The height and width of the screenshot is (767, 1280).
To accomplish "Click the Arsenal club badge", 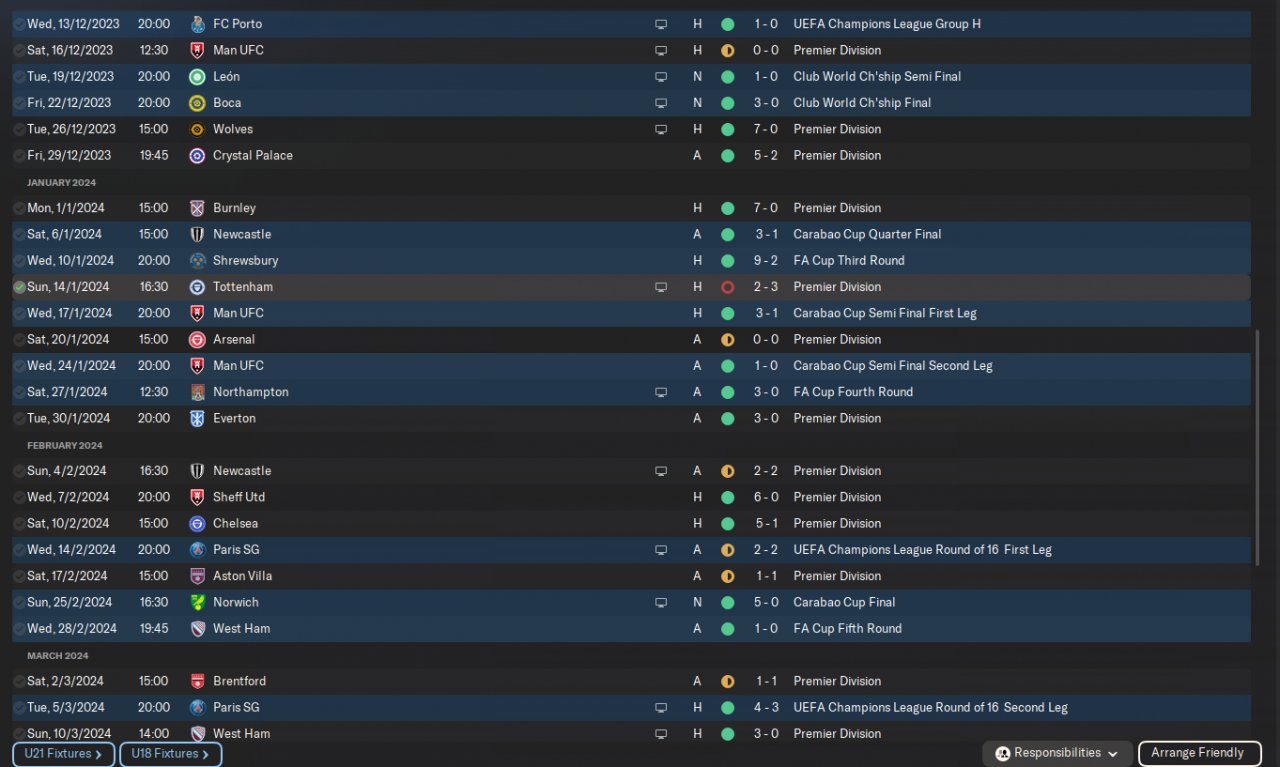I will coord(197,340).
